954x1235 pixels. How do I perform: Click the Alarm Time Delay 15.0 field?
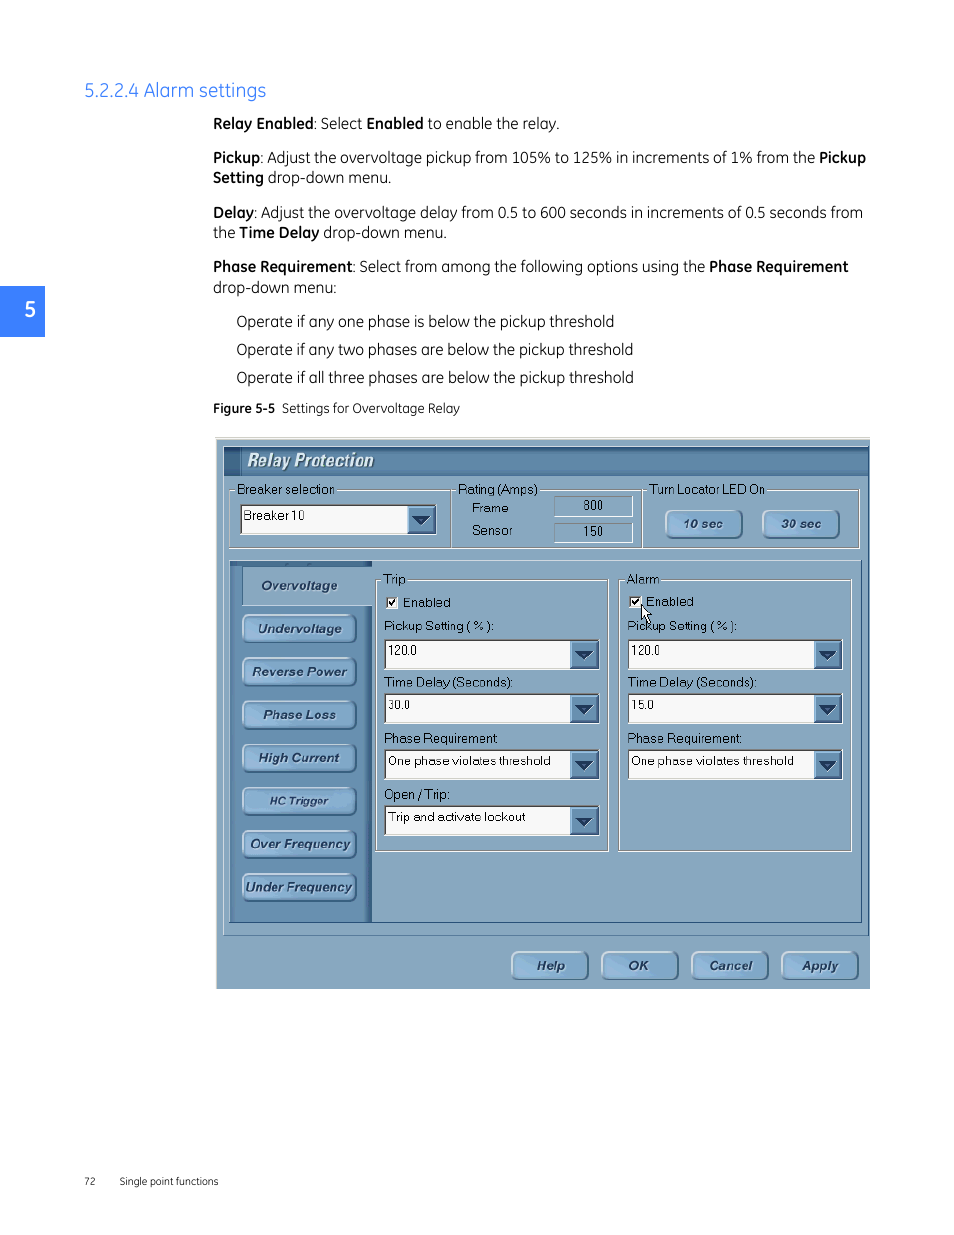click(721, 709)
